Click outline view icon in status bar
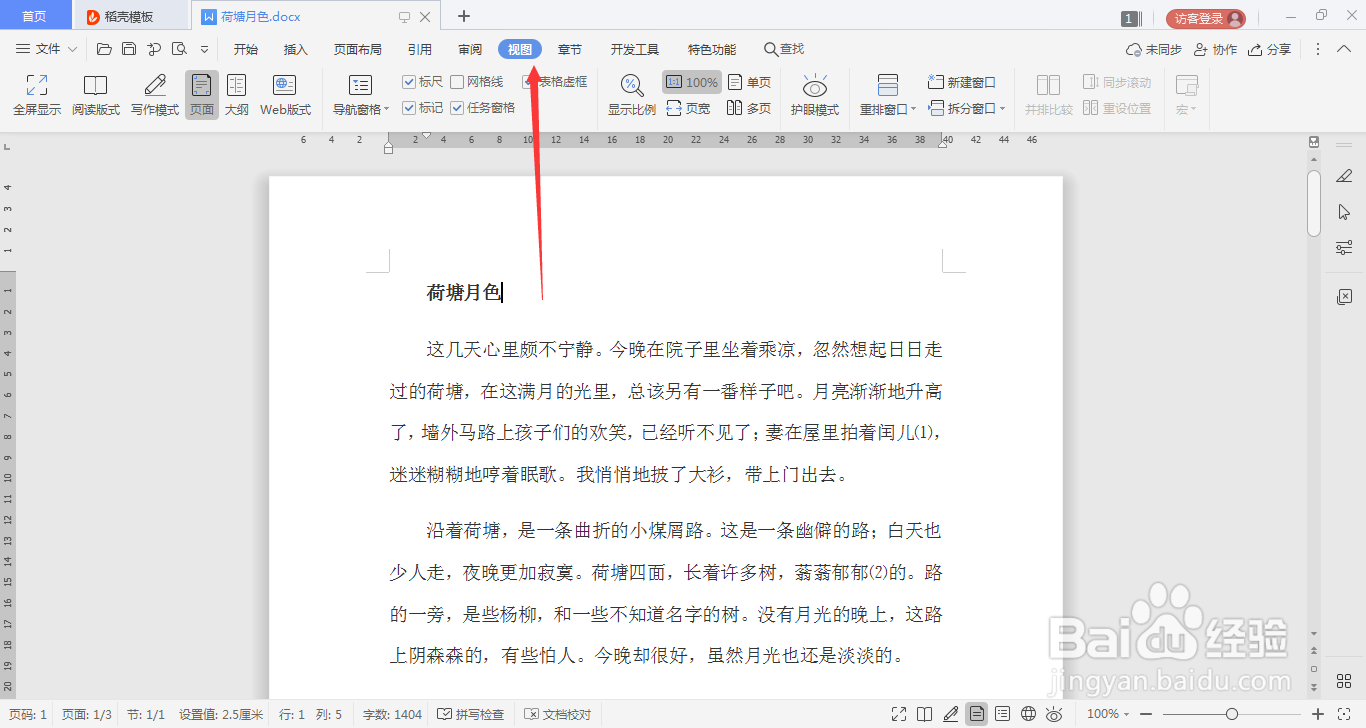Image resolution: width=1366 pixels, height=728 pixels. click(1003, 714)
